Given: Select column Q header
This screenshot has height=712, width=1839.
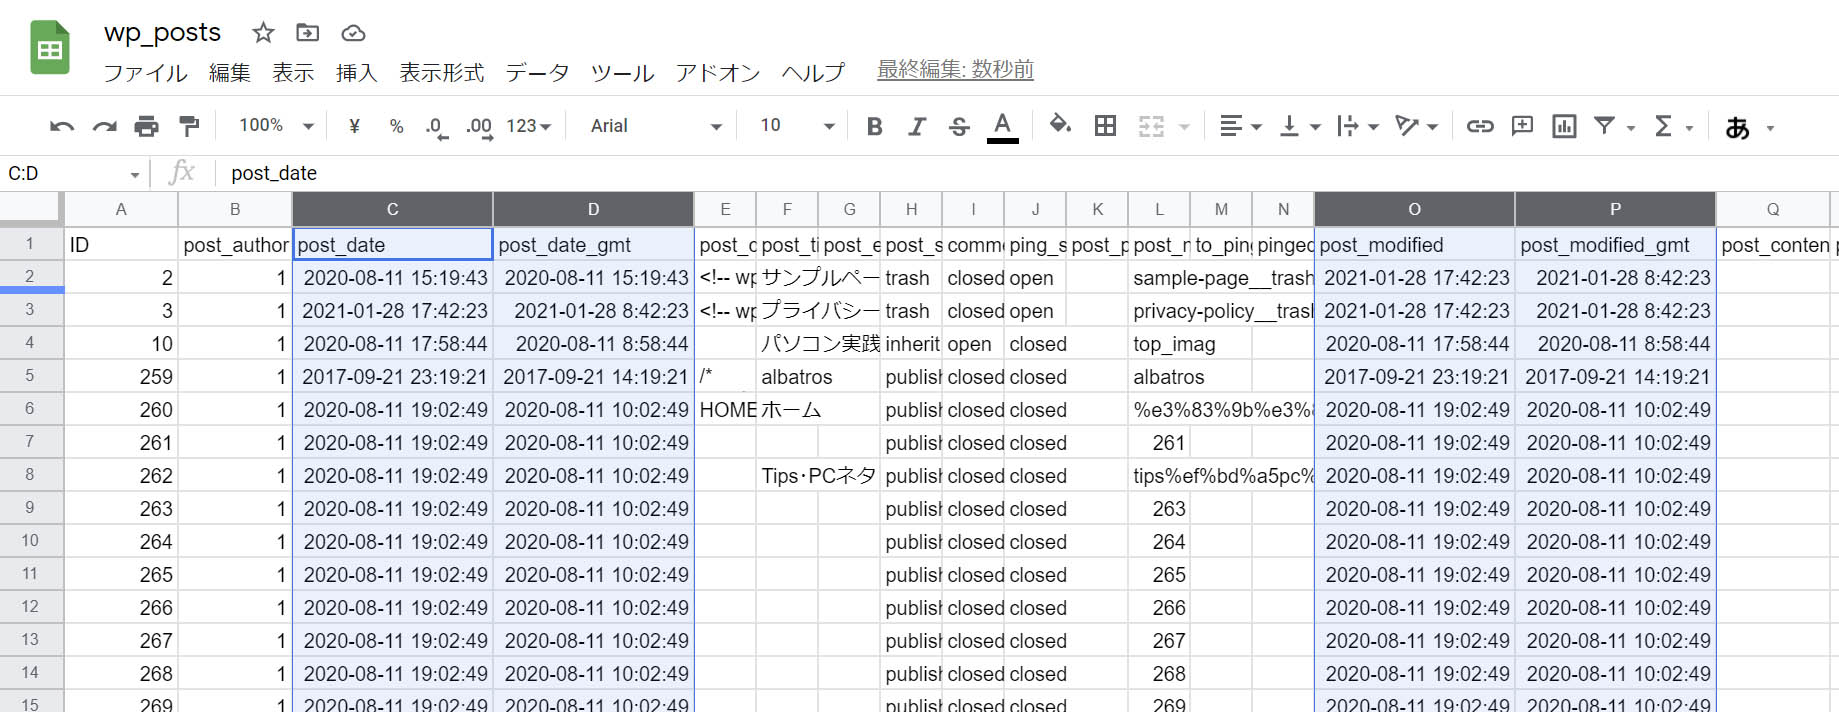Looking at the screenshot, I should [1772, 209].
